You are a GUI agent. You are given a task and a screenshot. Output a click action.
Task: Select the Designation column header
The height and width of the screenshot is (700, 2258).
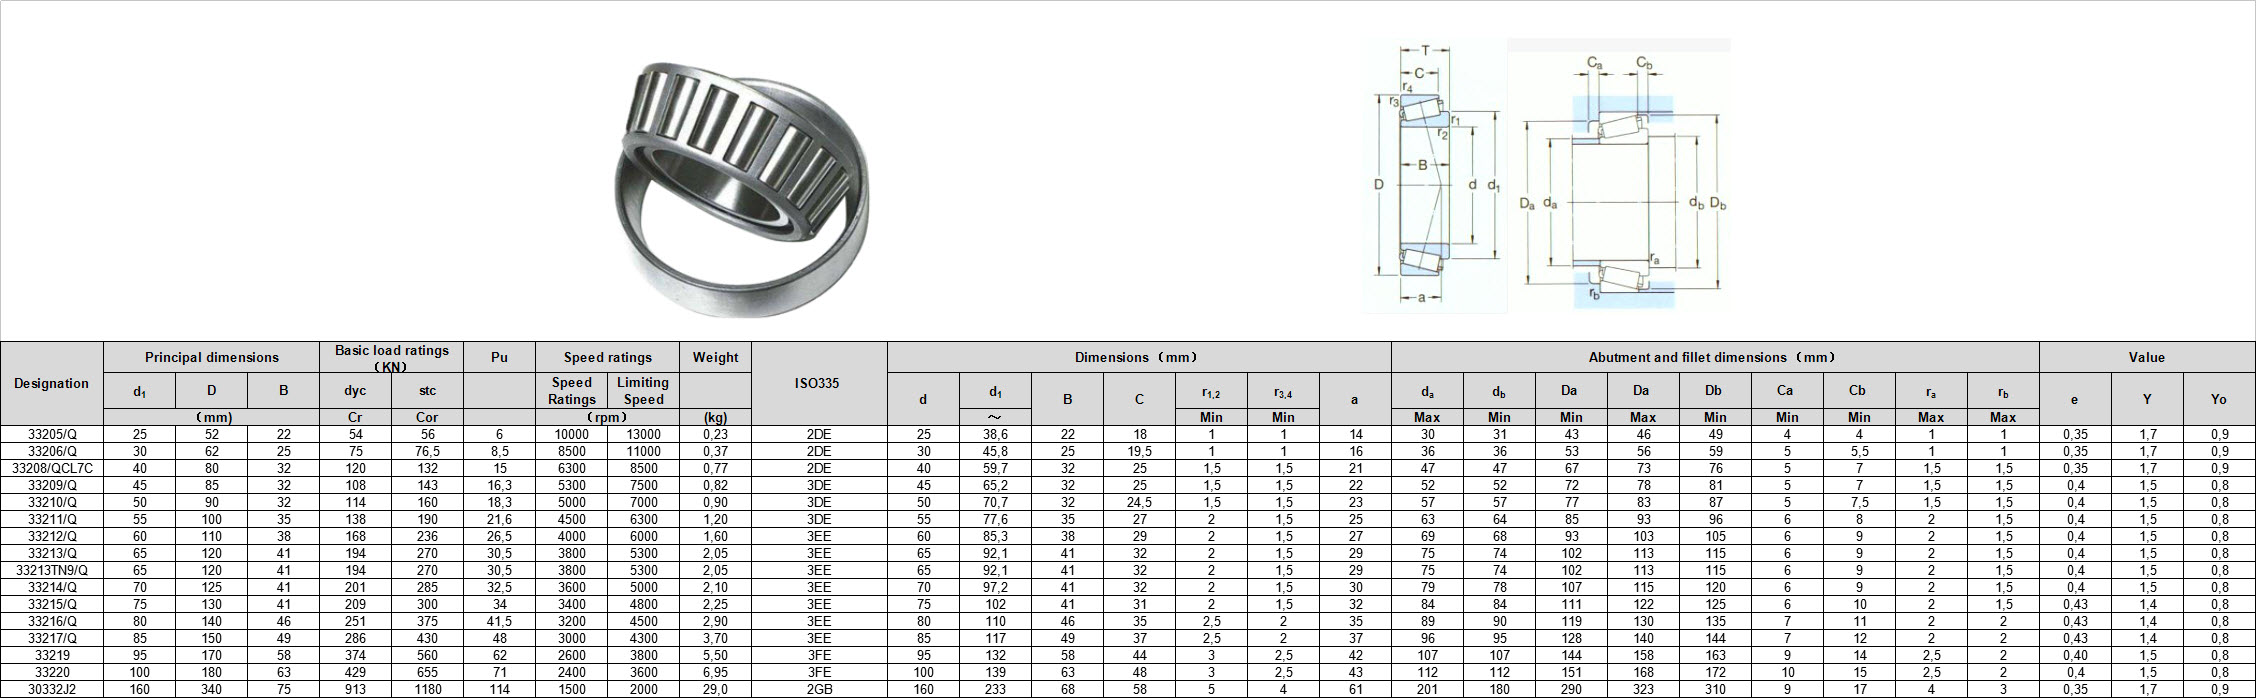[51, 384]
